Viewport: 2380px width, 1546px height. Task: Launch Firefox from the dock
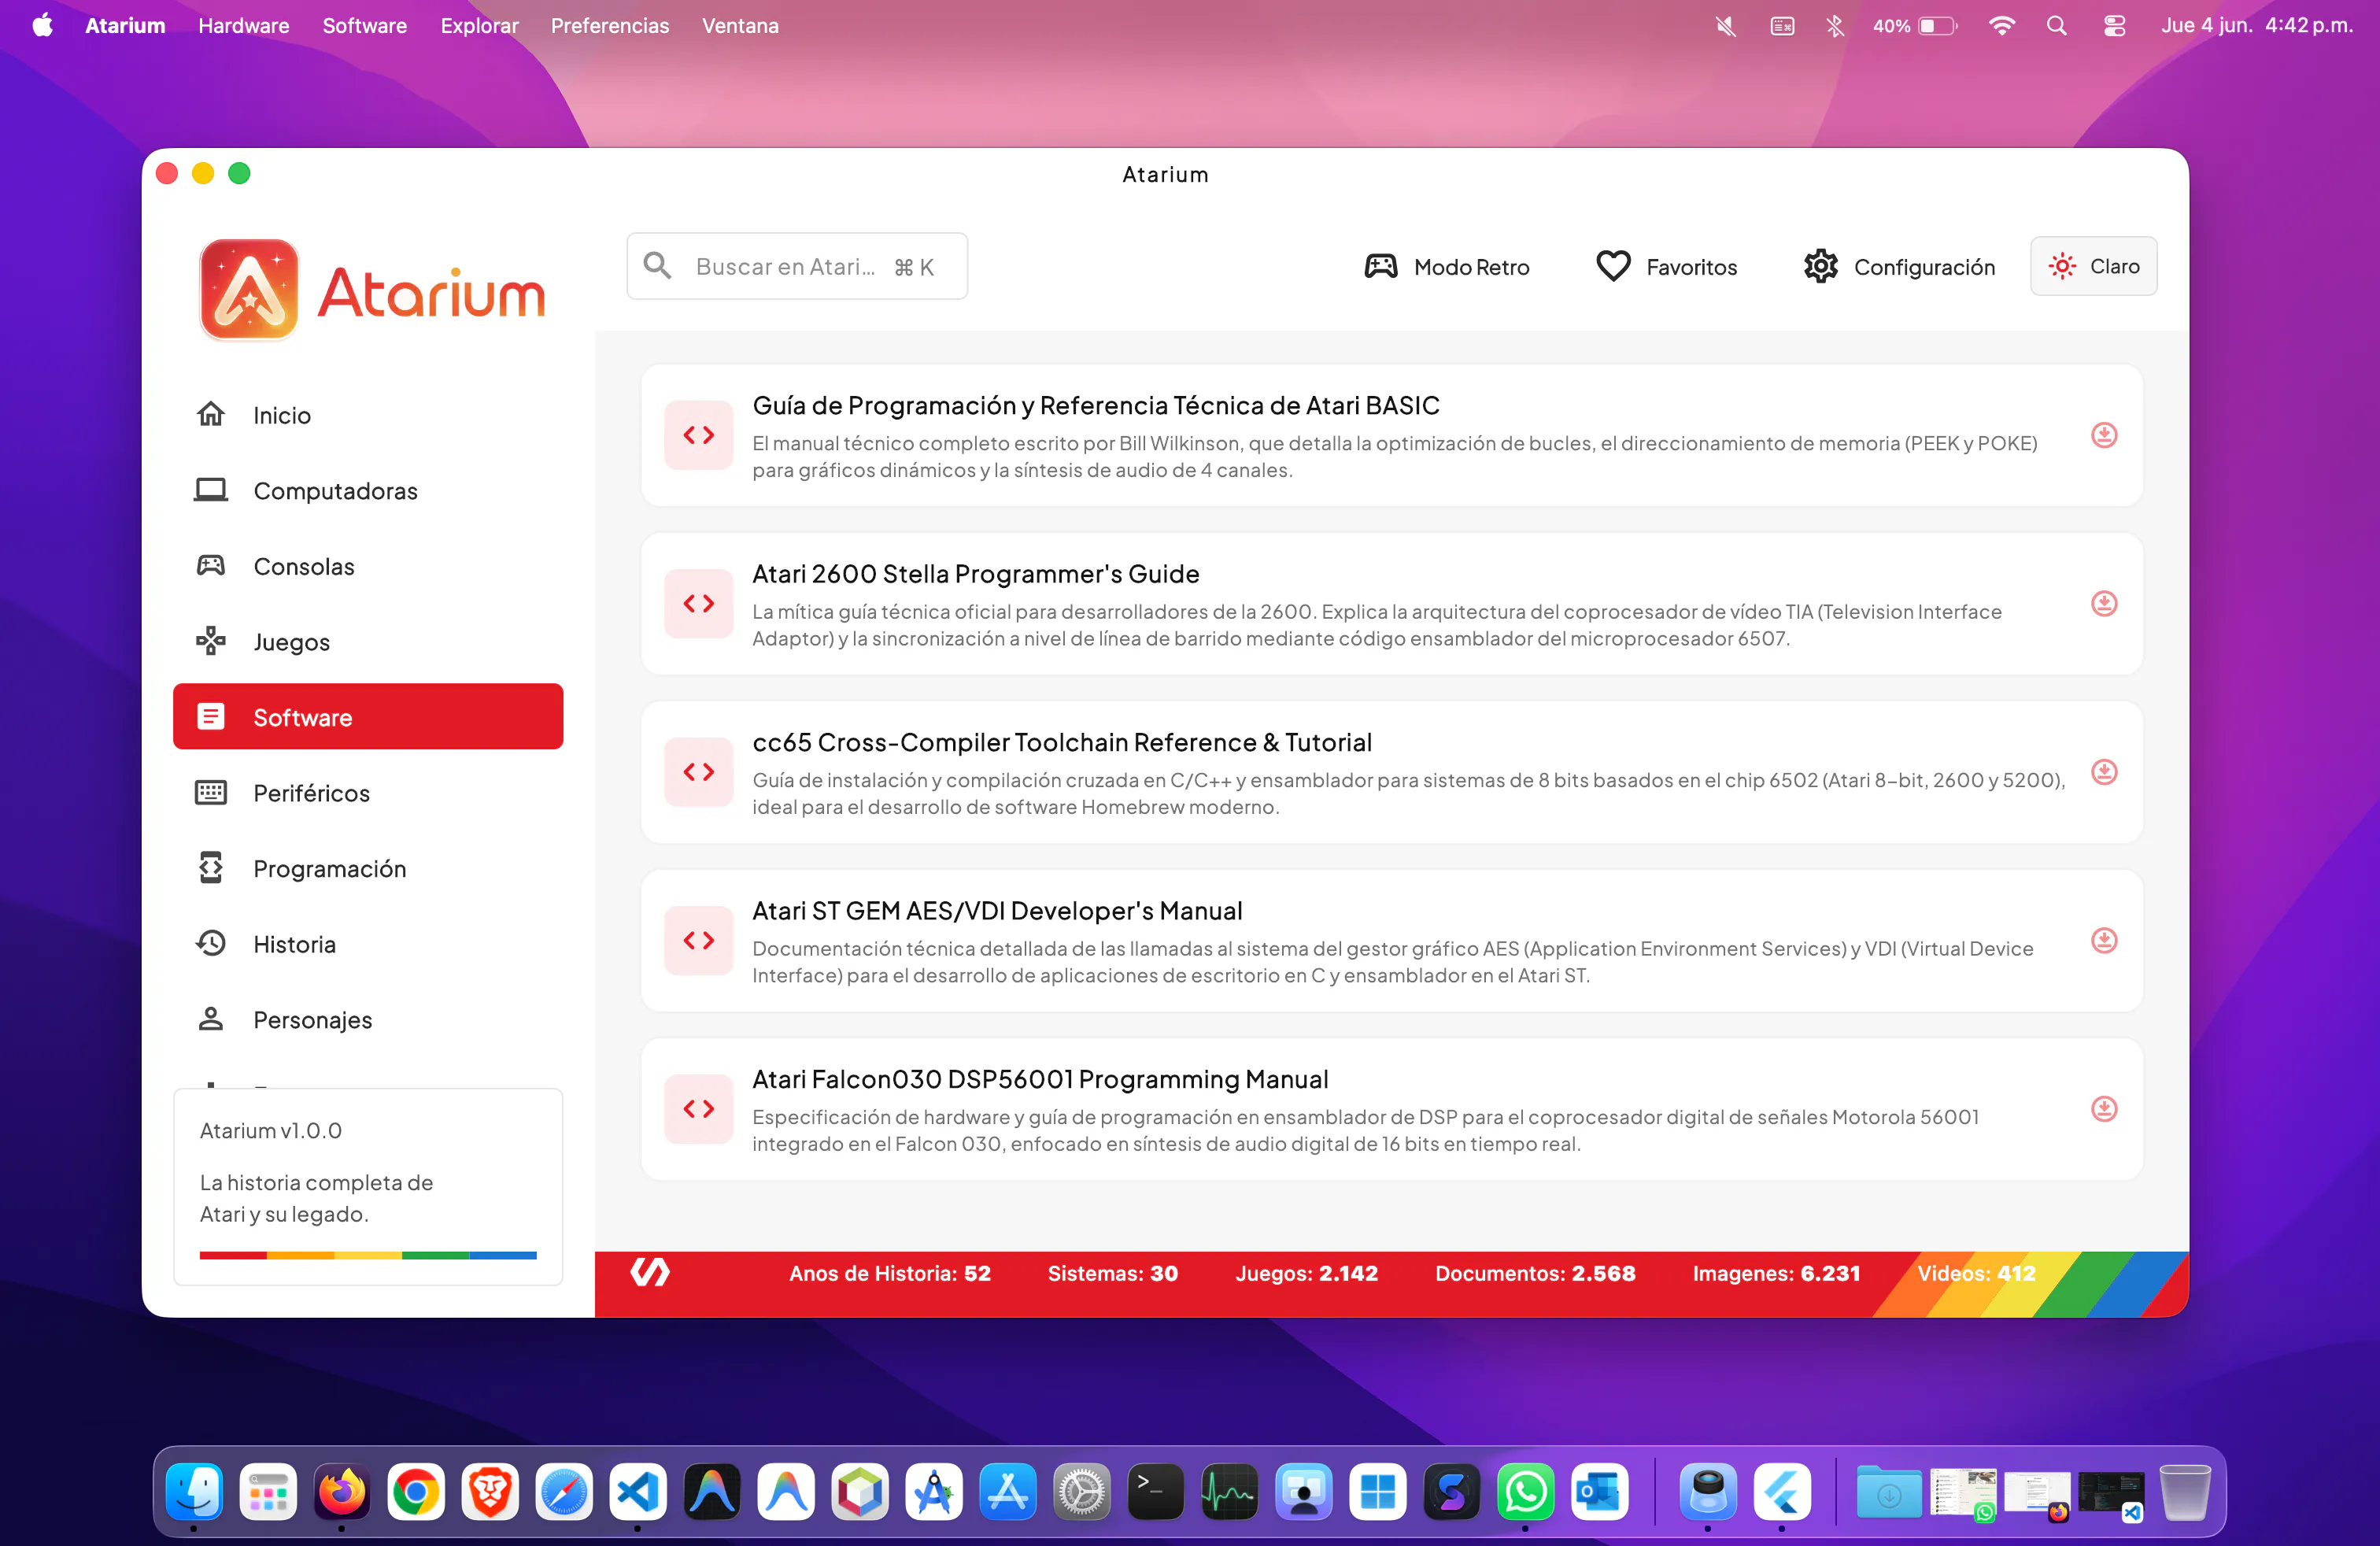[342, 1492]
